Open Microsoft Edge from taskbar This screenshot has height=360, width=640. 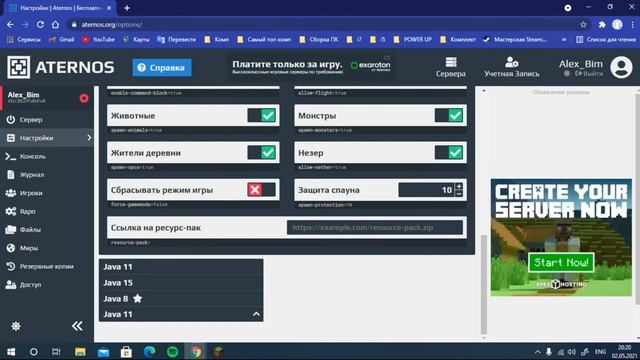149,351
